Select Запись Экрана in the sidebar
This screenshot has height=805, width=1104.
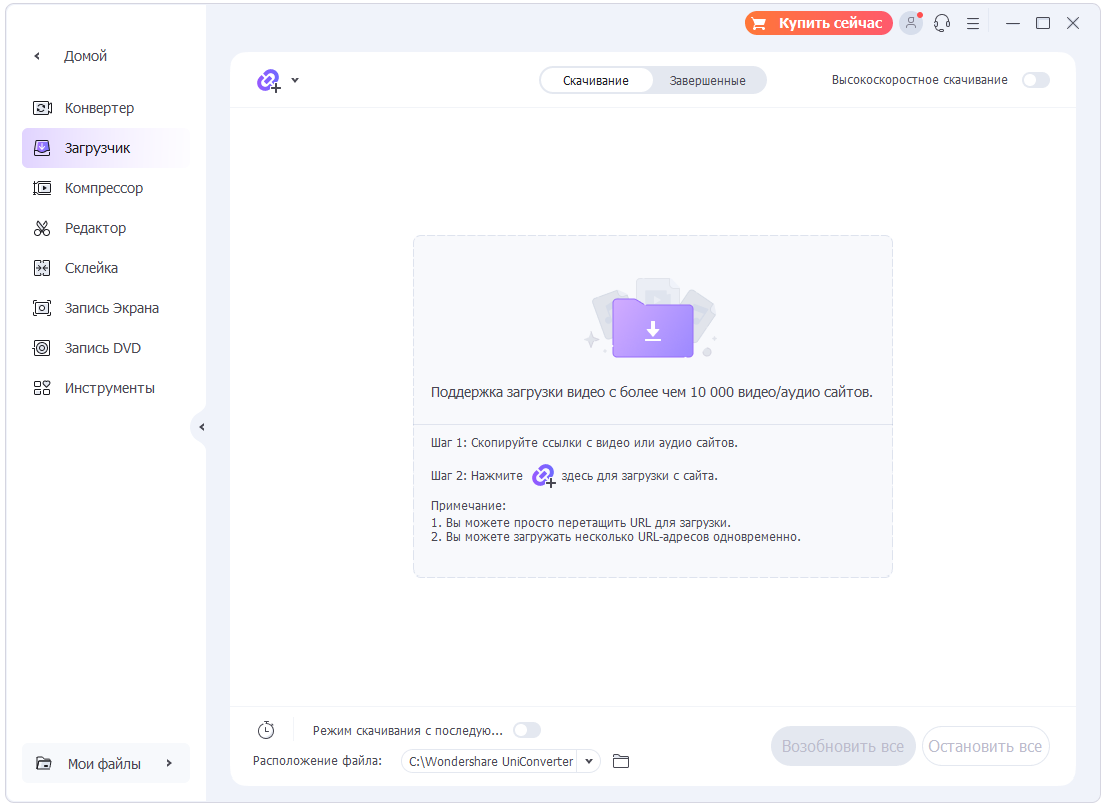(106, 308)
